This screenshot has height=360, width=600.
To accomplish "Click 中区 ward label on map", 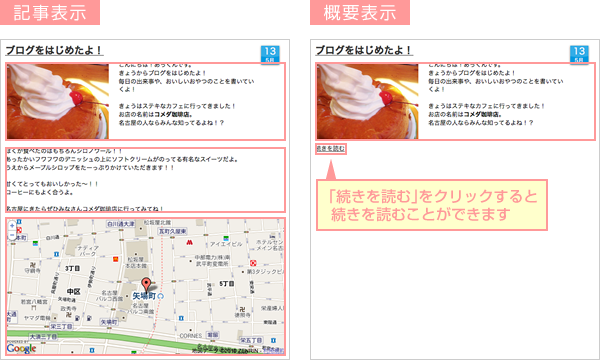I will (x=73, y=292).
